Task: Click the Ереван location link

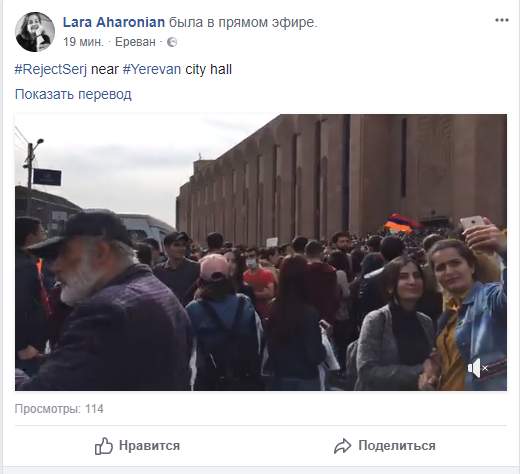Action: tap(135, 42)
